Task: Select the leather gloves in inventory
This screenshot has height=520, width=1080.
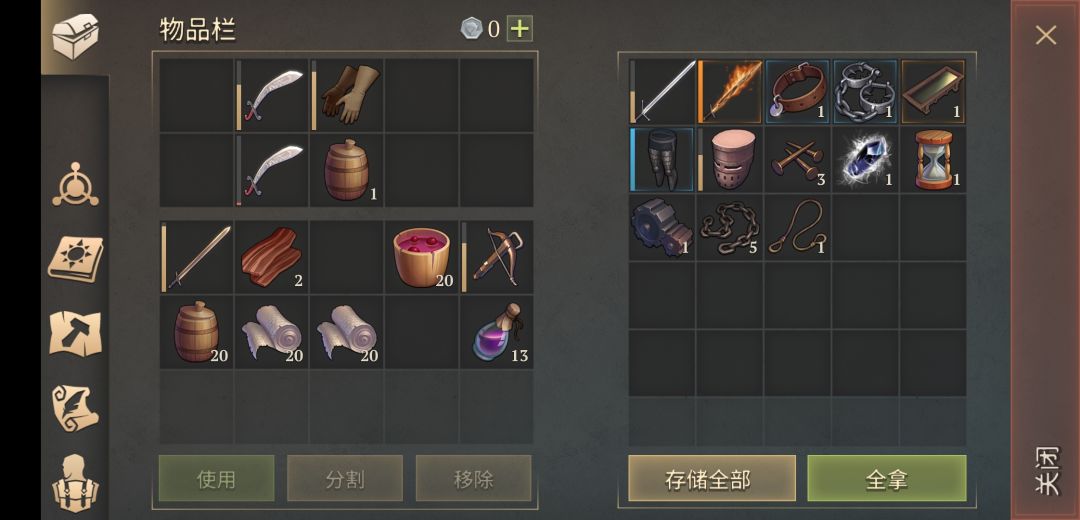Action: [346, 95]
